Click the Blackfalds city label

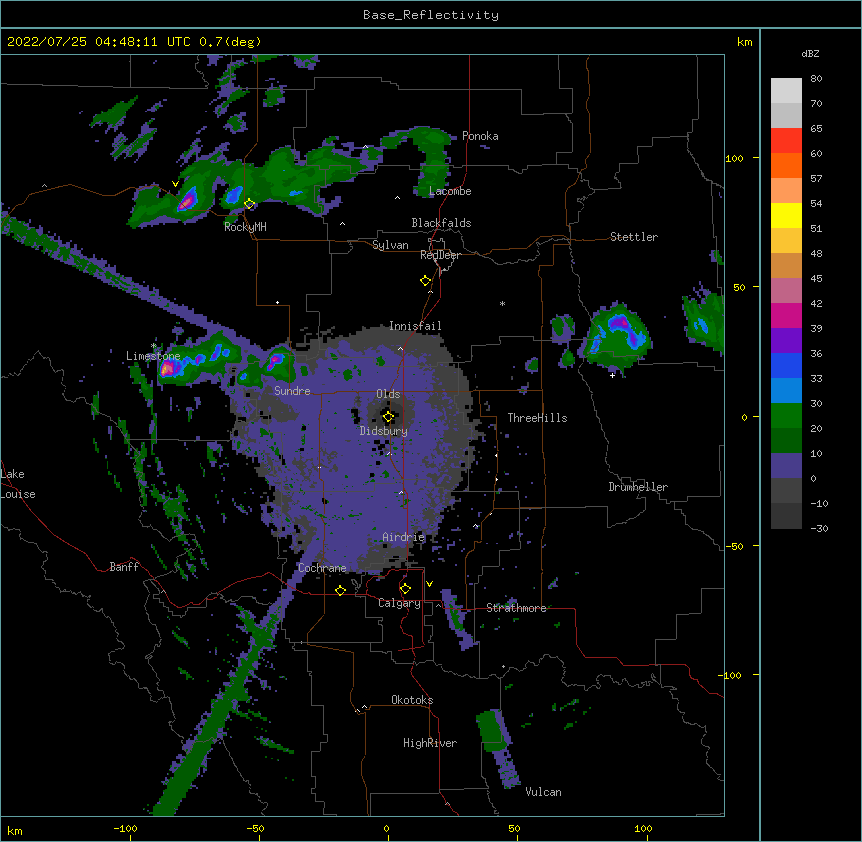coord(441,223)
